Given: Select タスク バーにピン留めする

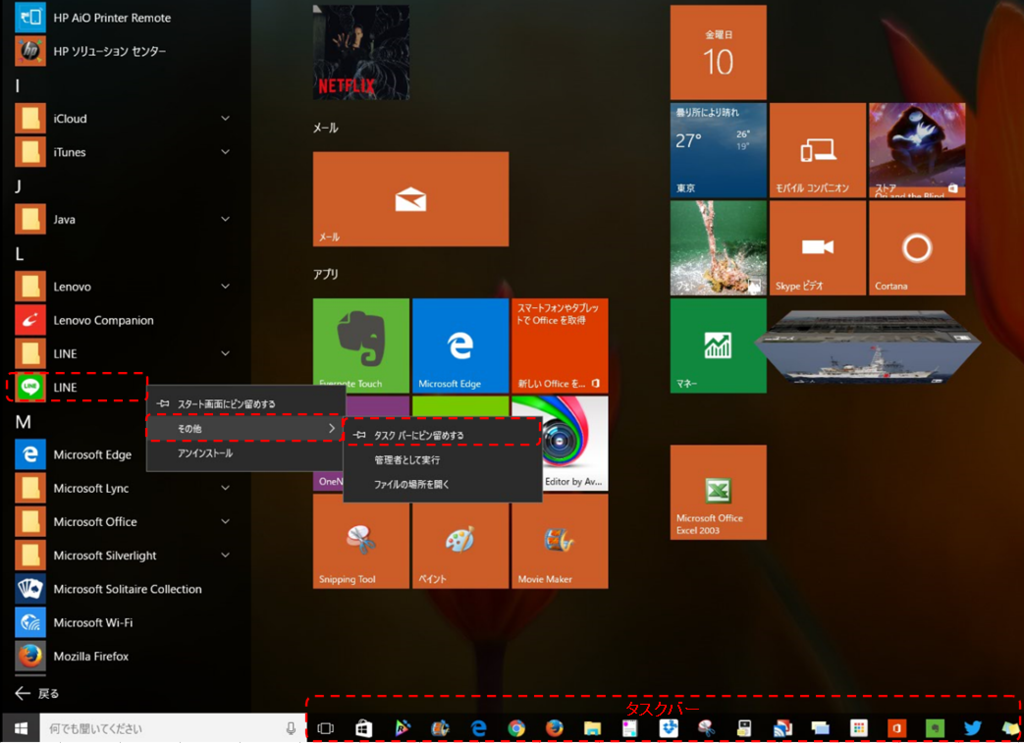Looking at the screenshot, I should tap(443, 435).
